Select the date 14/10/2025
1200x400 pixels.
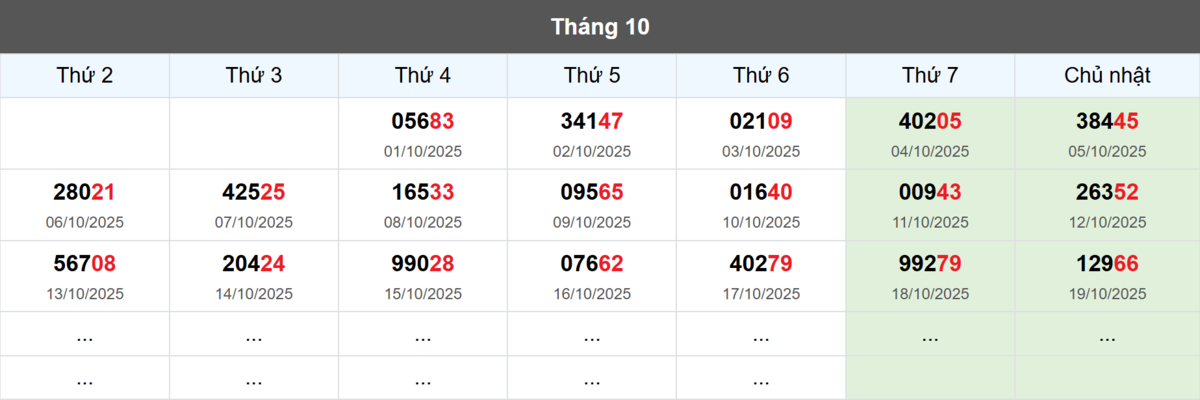[x=253, y=294]
